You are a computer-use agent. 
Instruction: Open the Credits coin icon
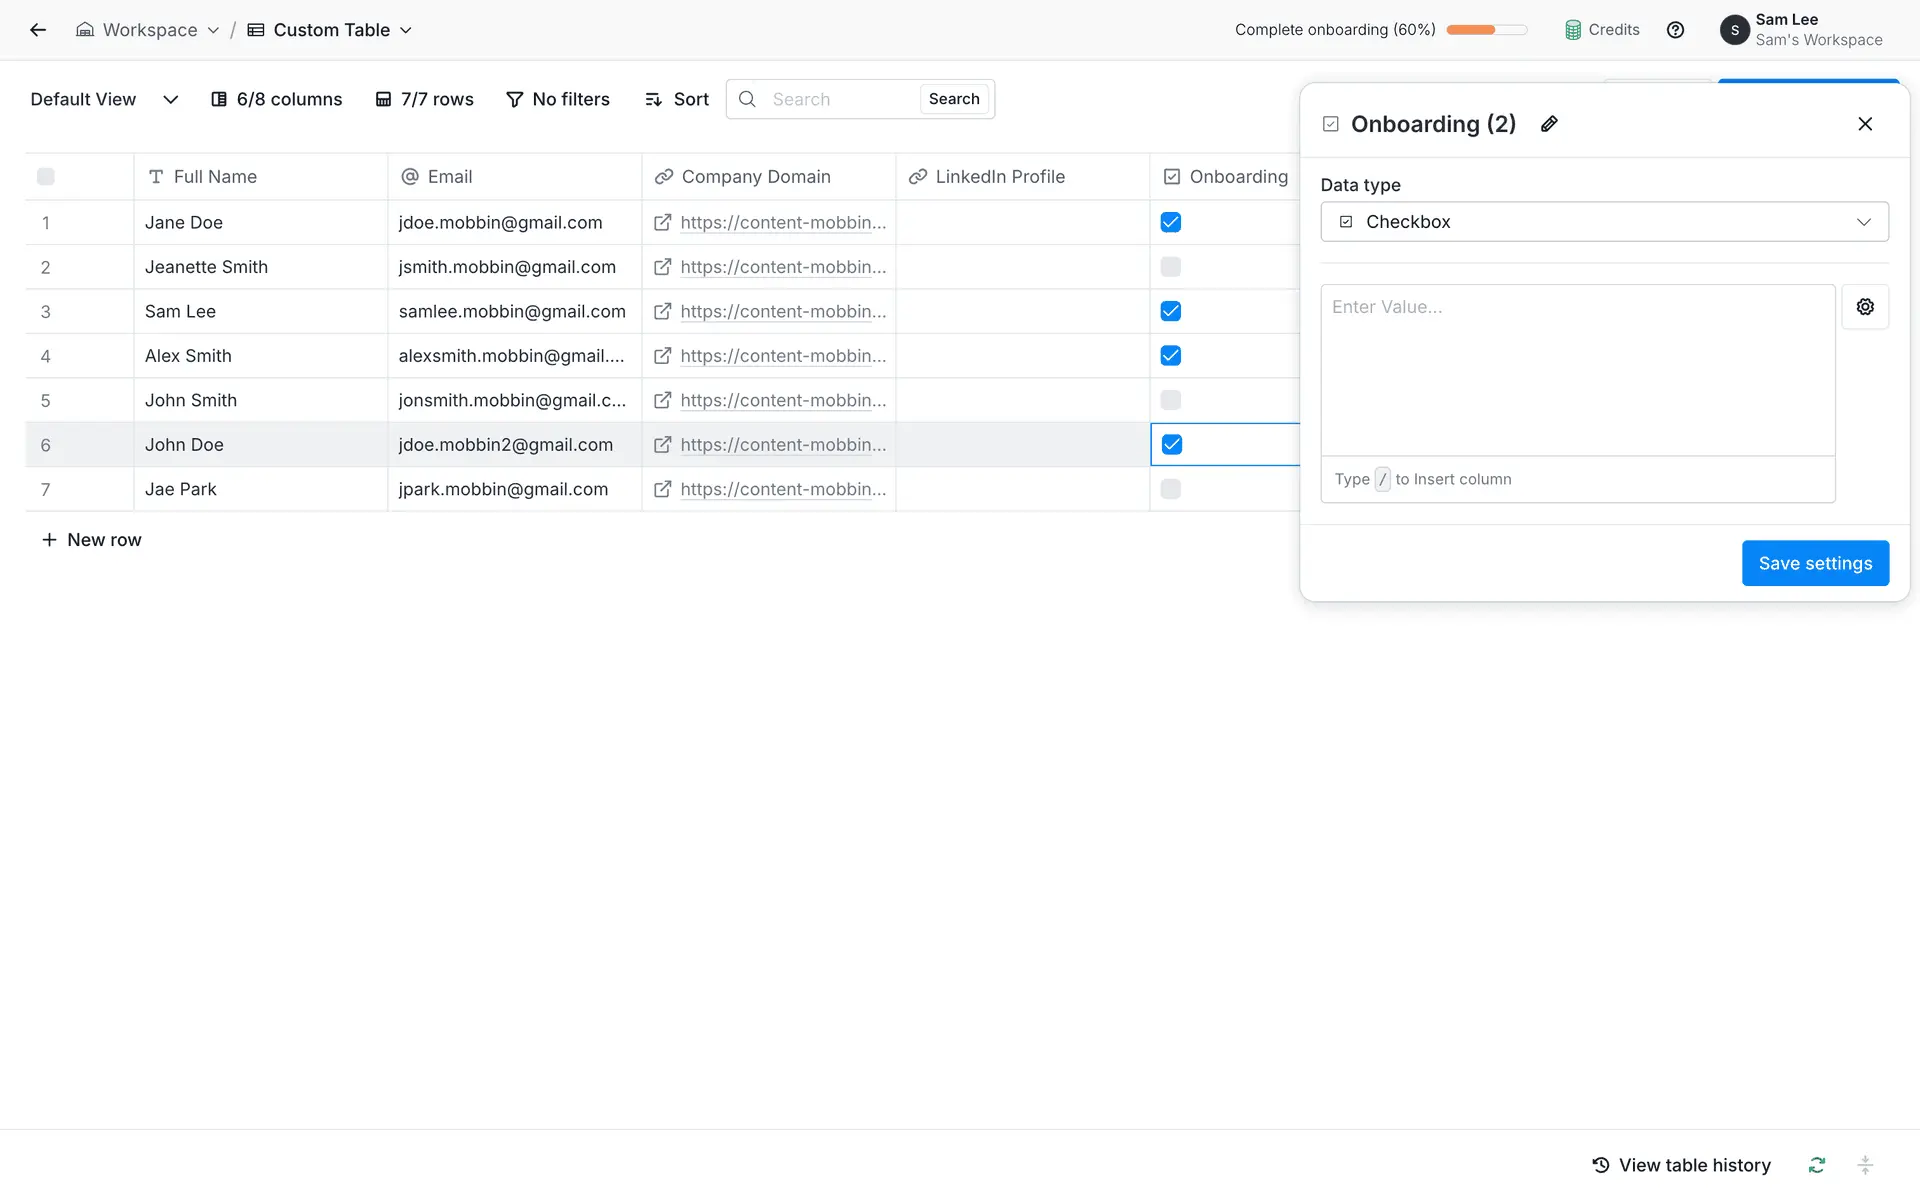[1573, 30]
